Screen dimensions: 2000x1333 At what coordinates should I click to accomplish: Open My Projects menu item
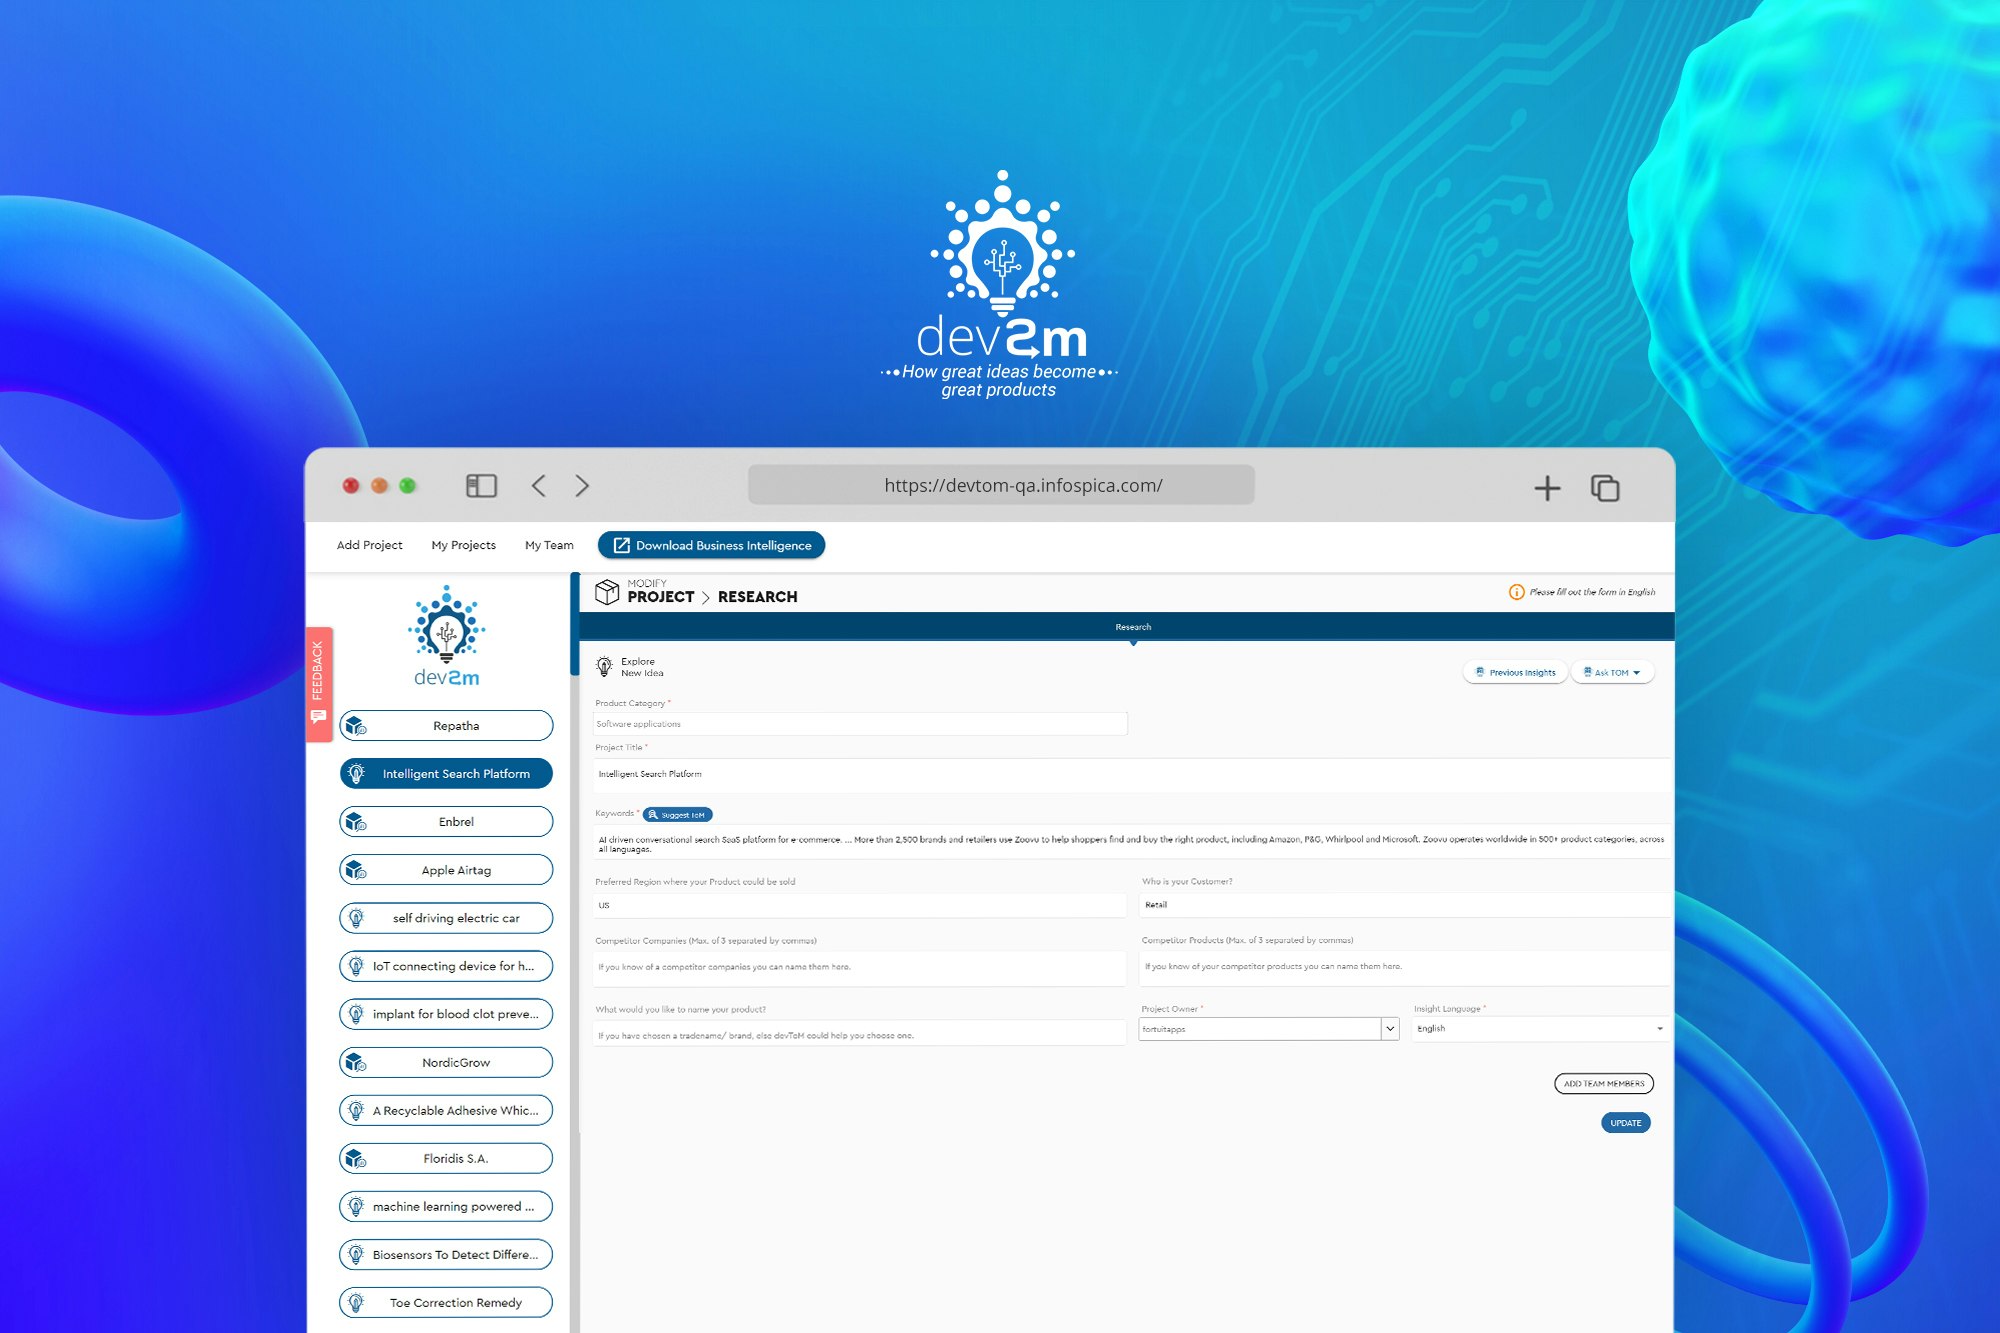click(463, 545)
